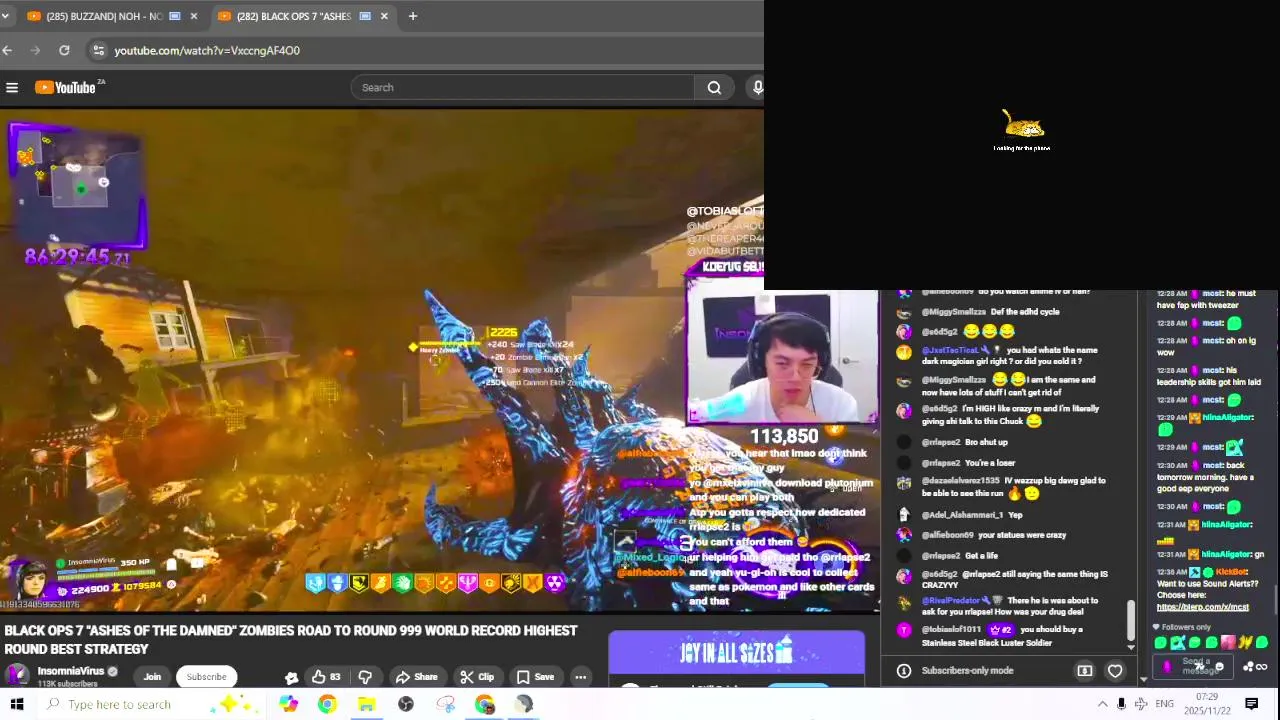
Task: Open the more actions three-dot menu
Action: pos(580,677)
